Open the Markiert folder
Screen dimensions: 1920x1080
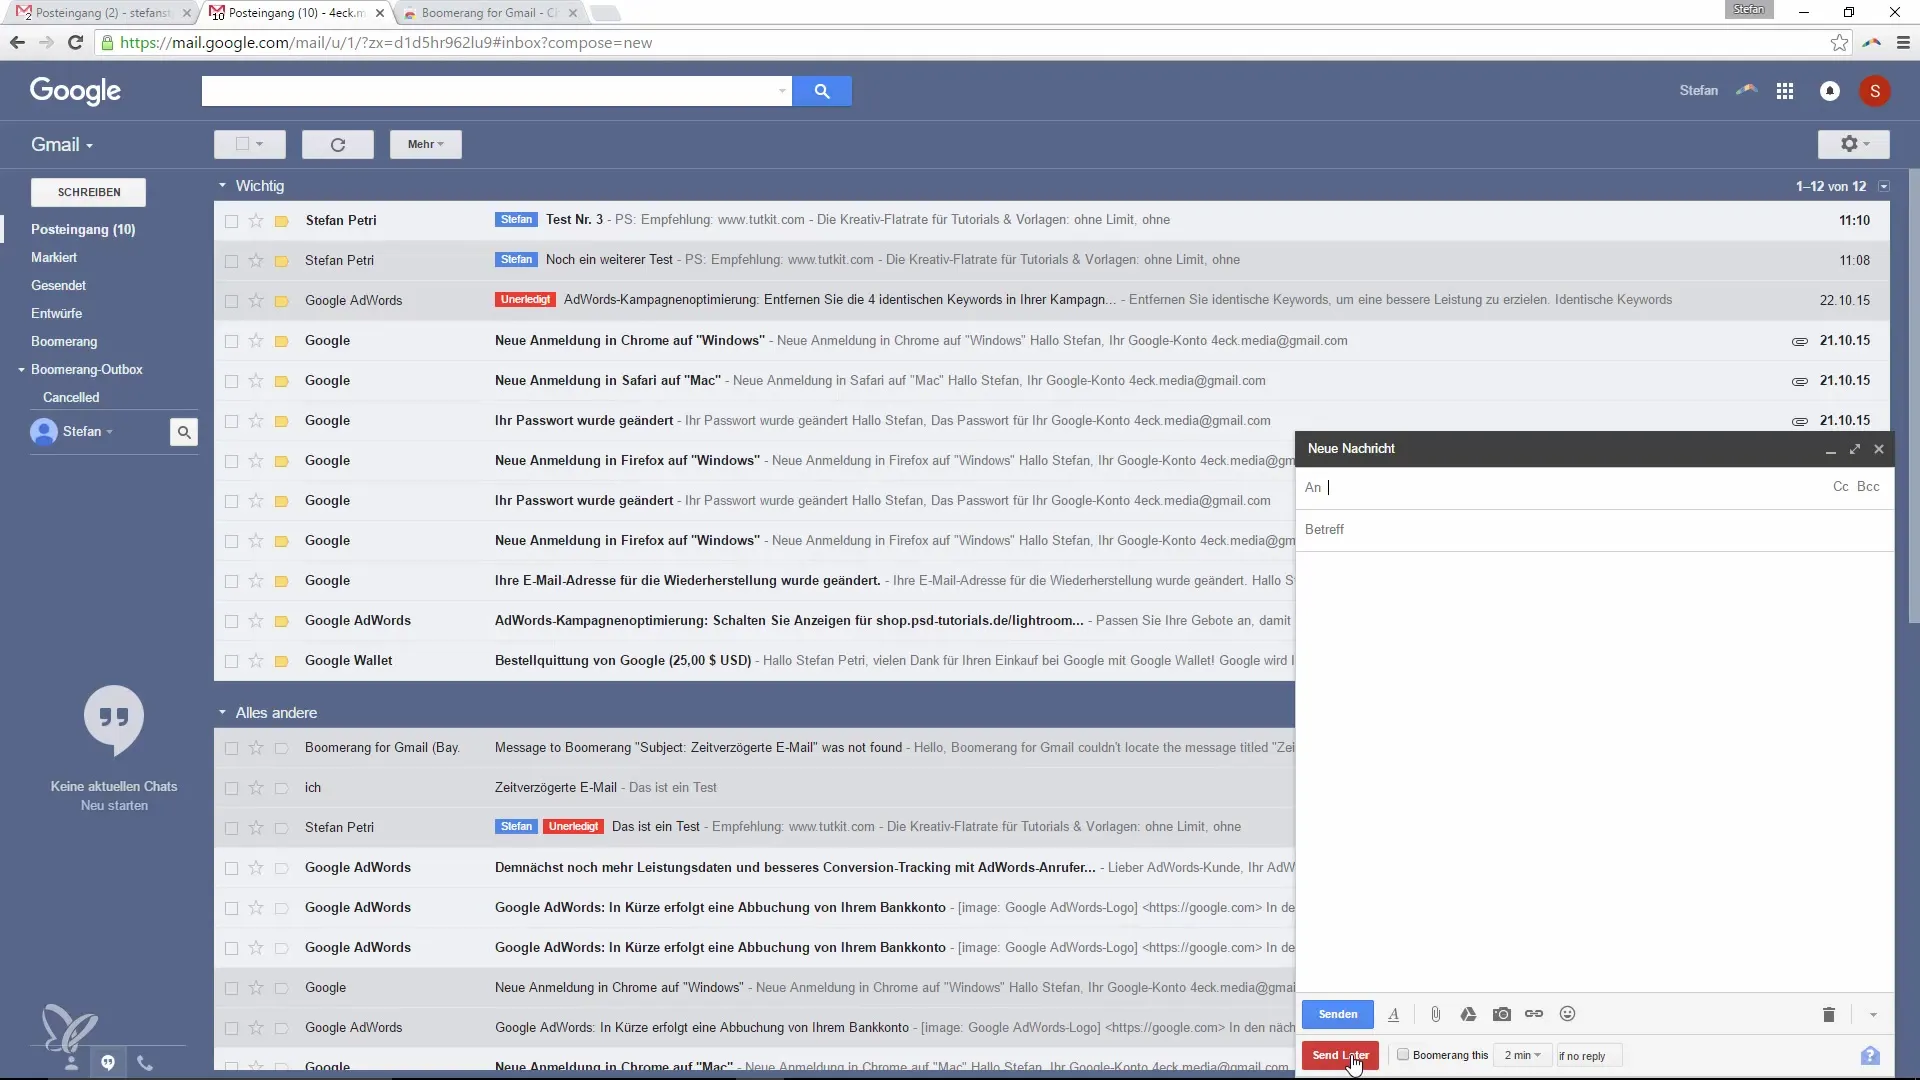[54, 257]
